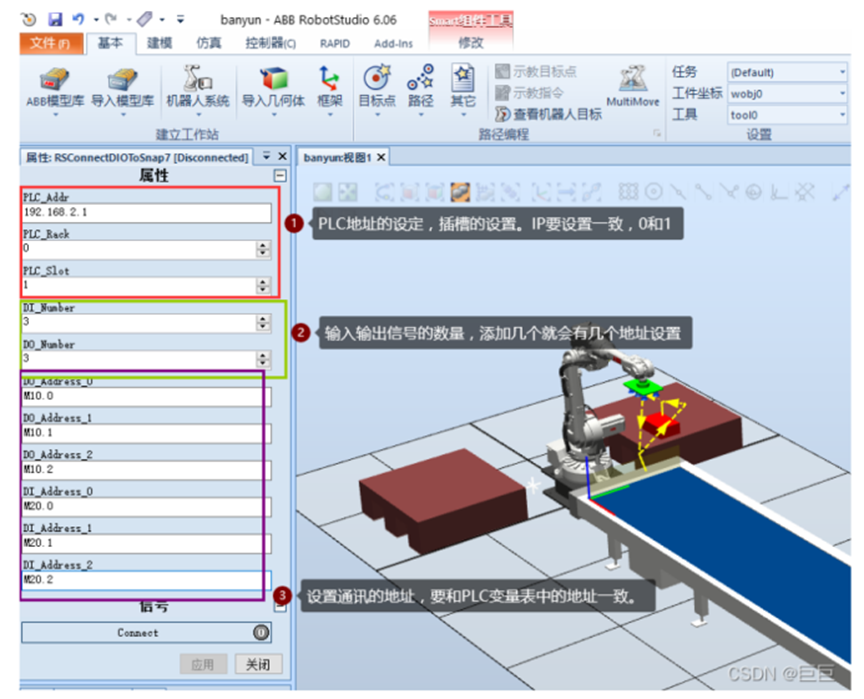Click the Undo arrow icon

[78, 19]
